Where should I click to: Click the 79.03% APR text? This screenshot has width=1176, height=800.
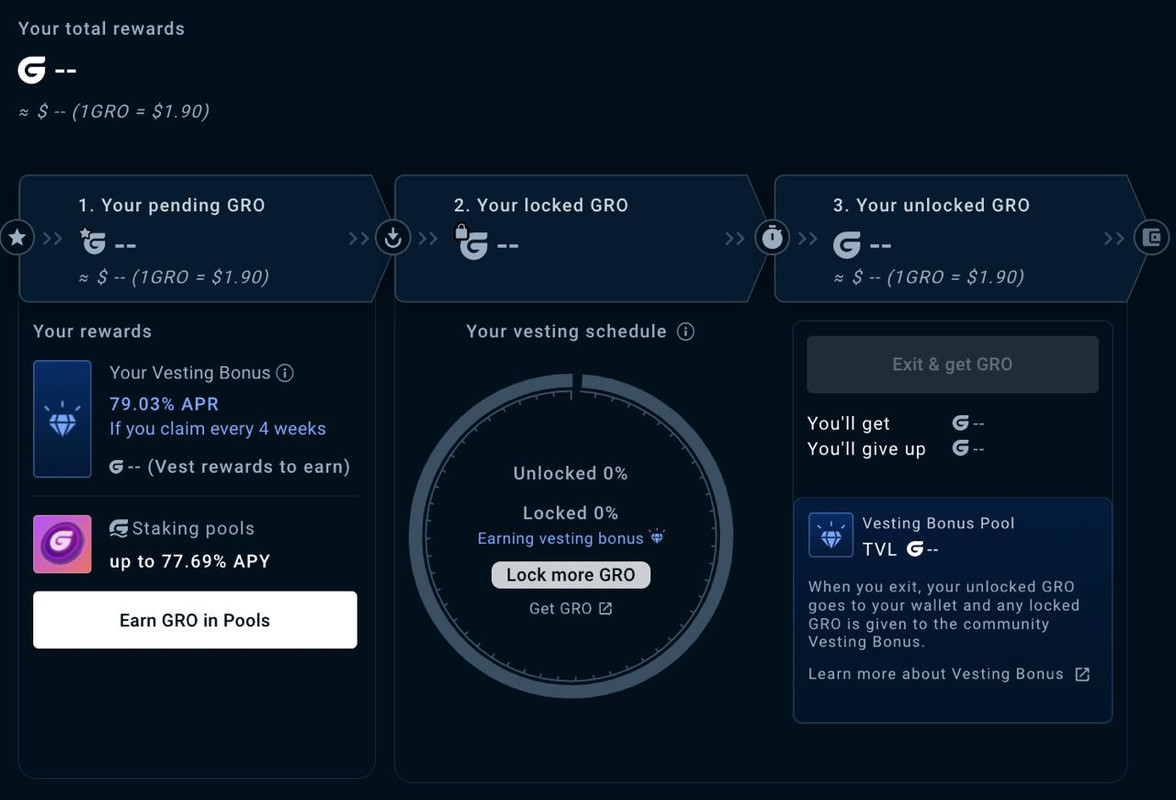coord(164,404)
